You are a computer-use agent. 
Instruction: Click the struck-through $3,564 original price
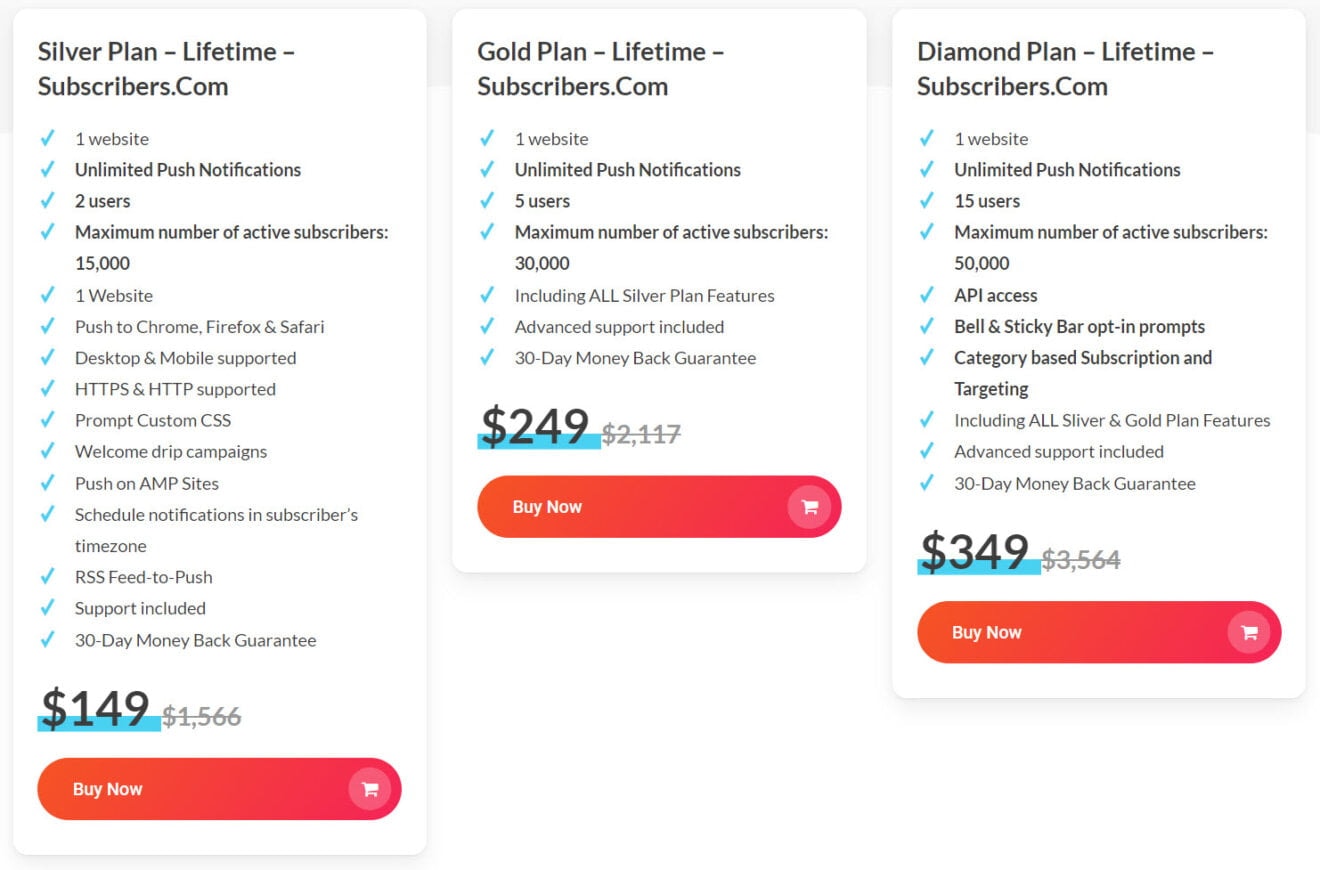tap(1080, 560)
